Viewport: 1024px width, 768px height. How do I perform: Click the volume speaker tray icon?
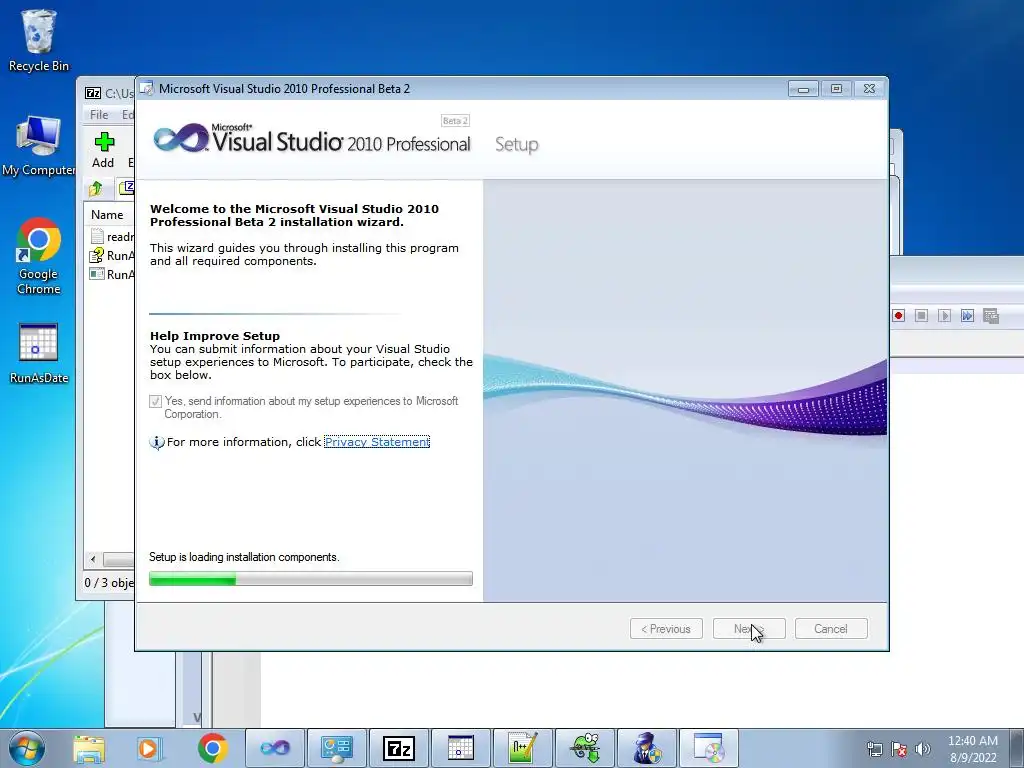[x=922, y=749]
